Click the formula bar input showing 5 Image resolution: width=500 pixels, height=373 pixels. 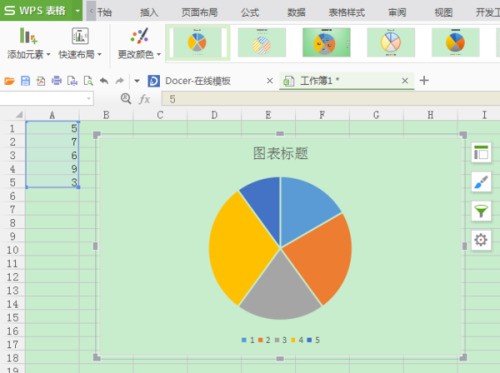pyautogui.click(x=331, y=99)
